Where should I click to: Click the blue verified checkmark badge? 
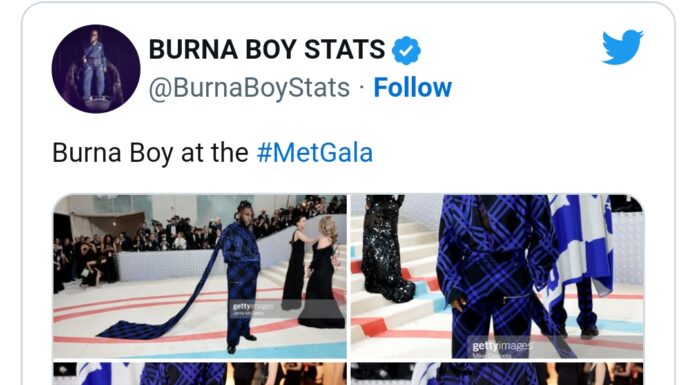(x=406, y=50)
